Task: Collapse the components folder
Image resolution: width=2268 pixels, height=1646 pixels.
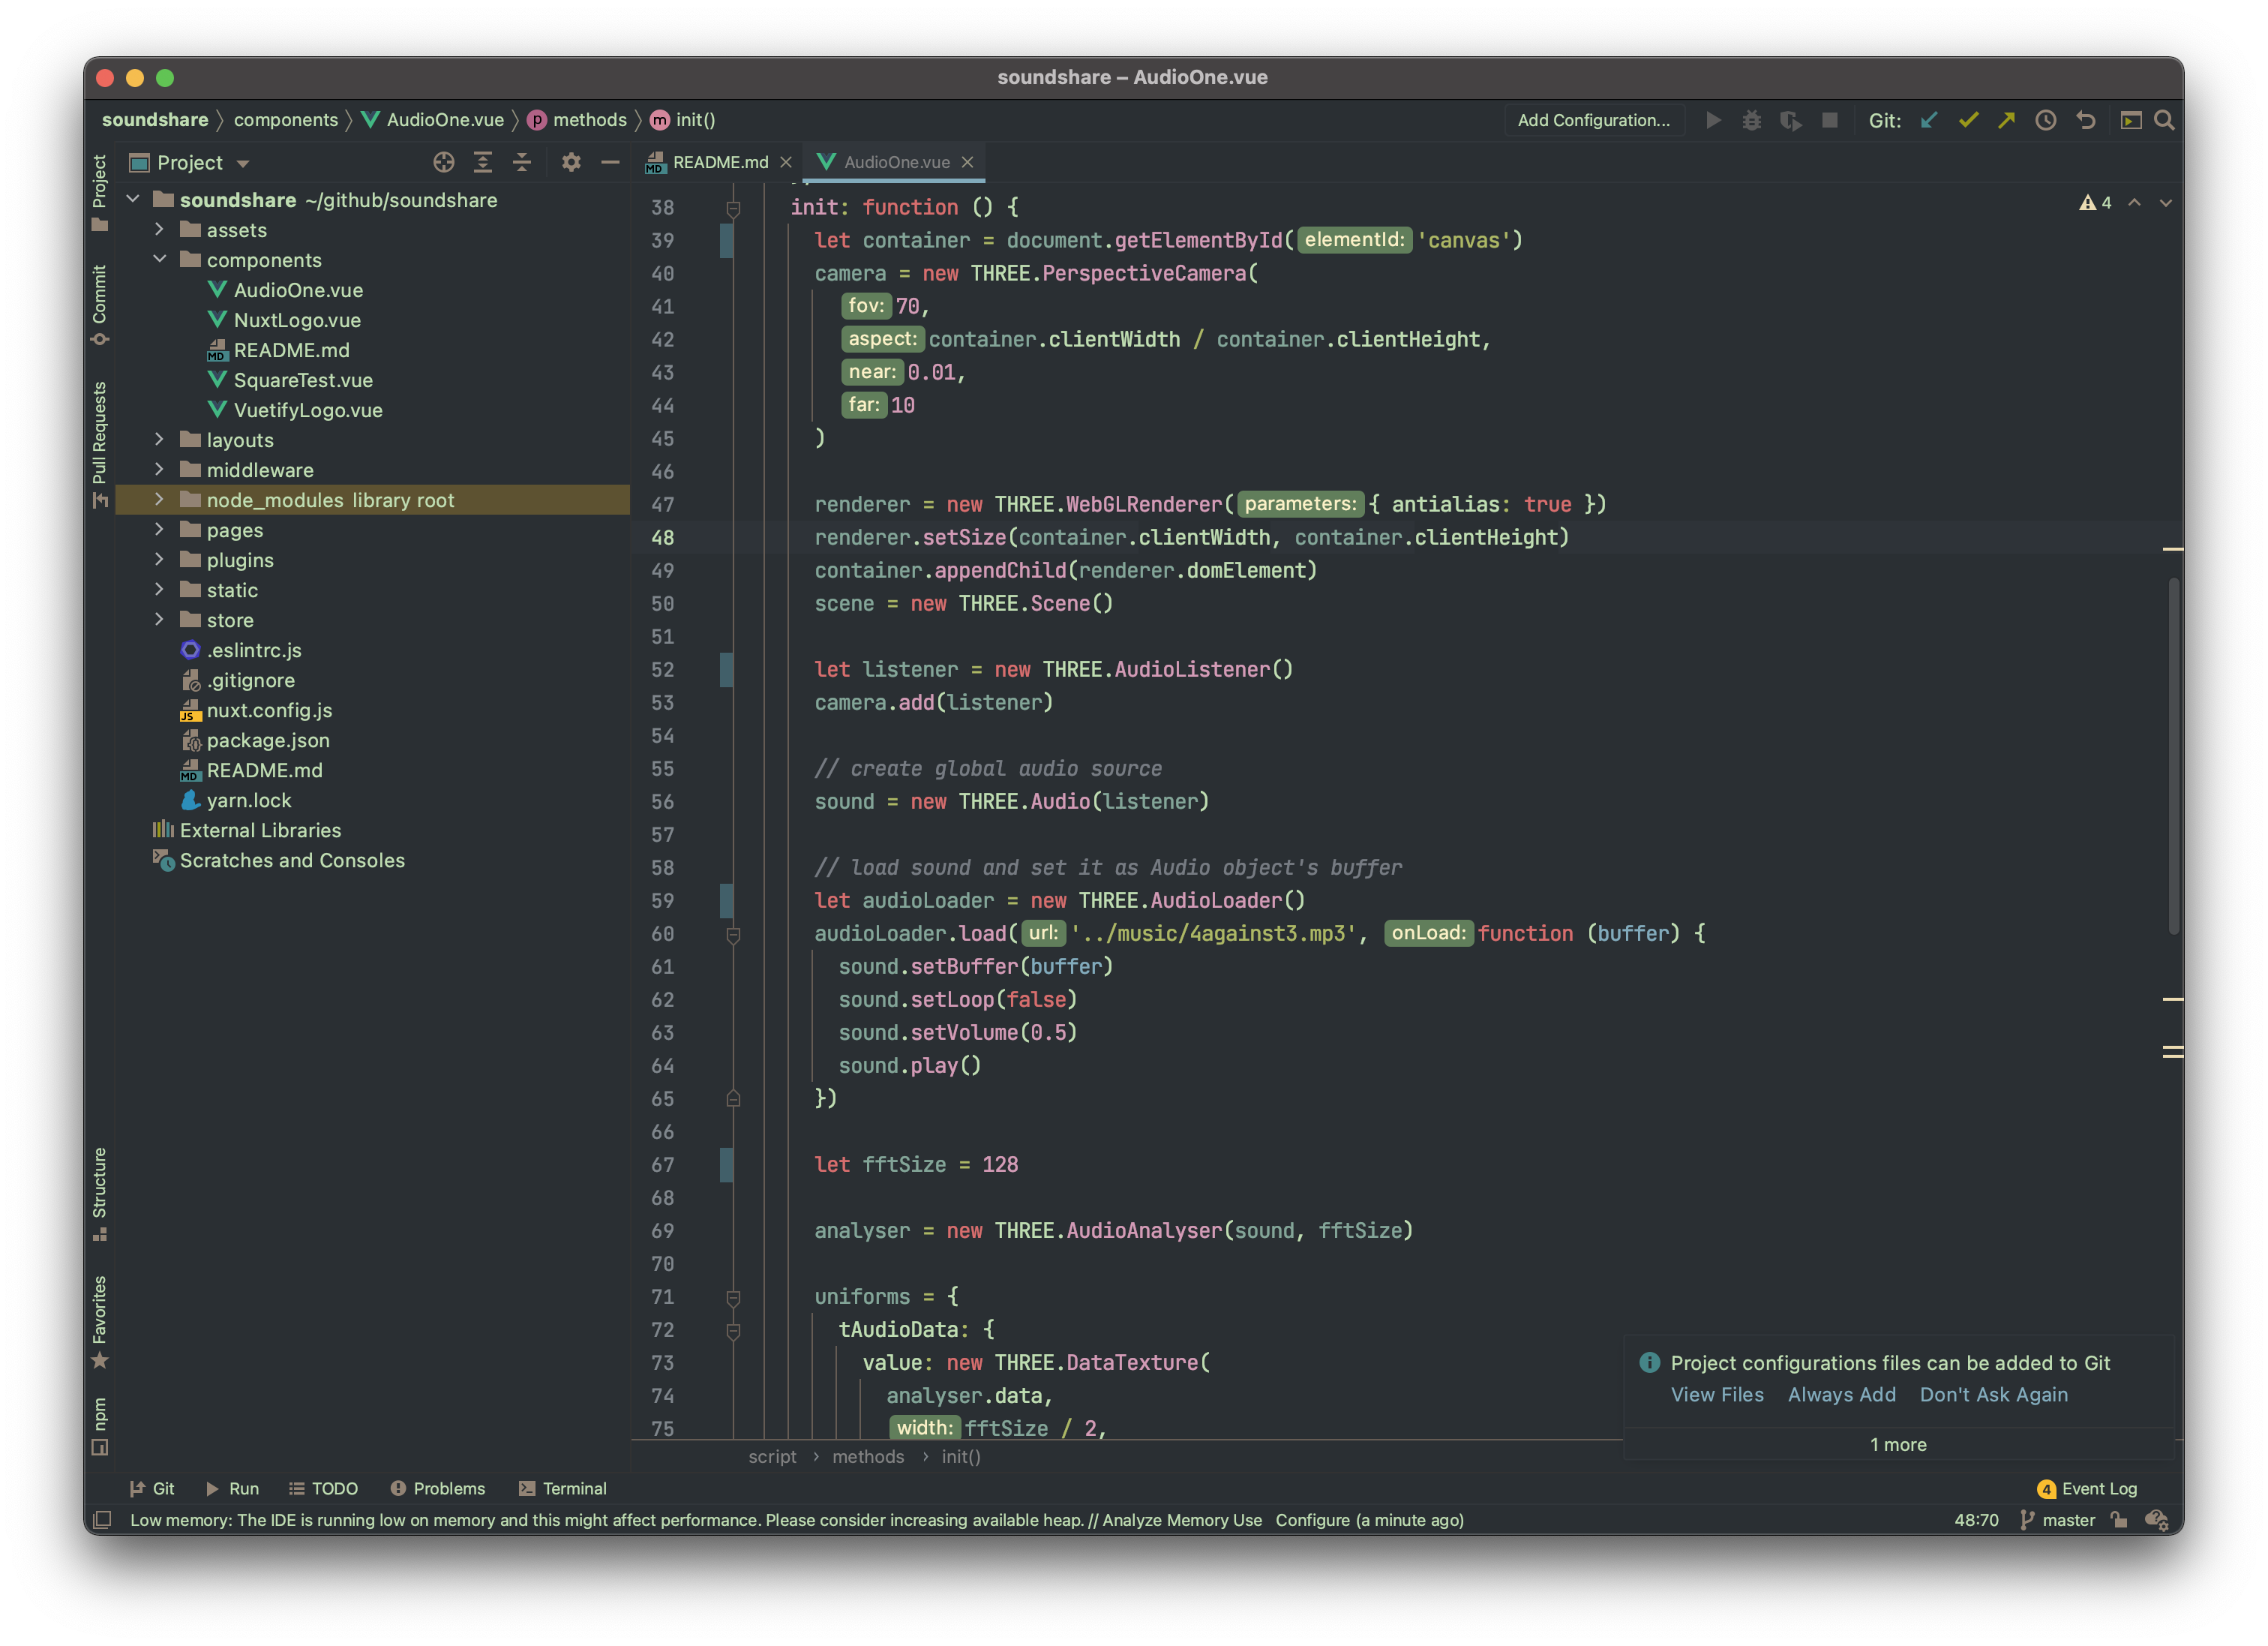Action: point(159,259)
